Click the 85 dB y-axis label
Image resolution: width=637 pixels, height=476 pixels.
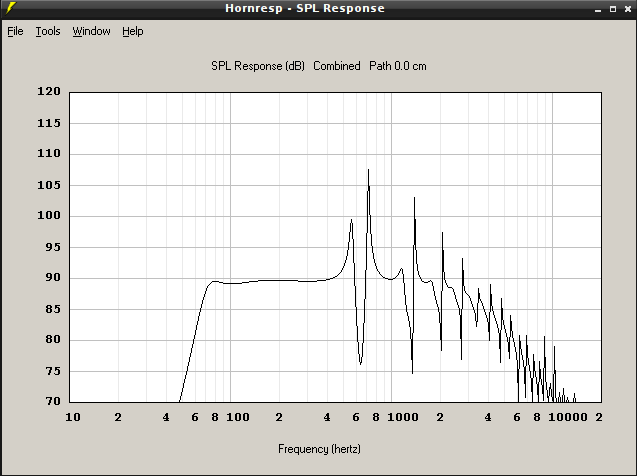[x=53, y=309]
